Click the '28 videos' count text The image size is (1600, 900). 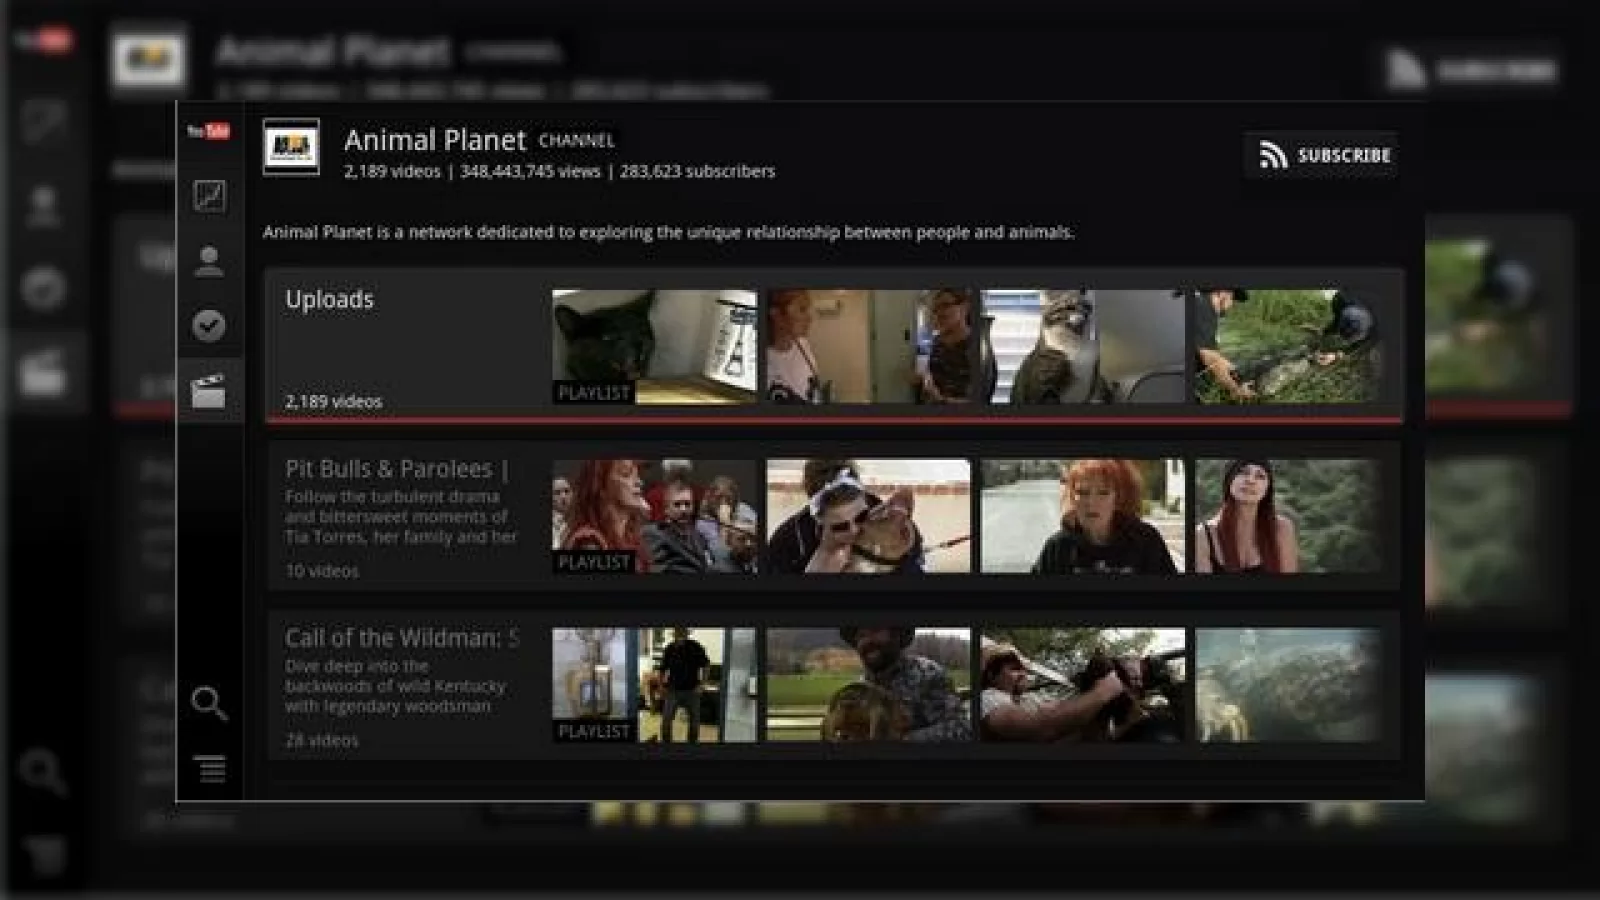322,740
